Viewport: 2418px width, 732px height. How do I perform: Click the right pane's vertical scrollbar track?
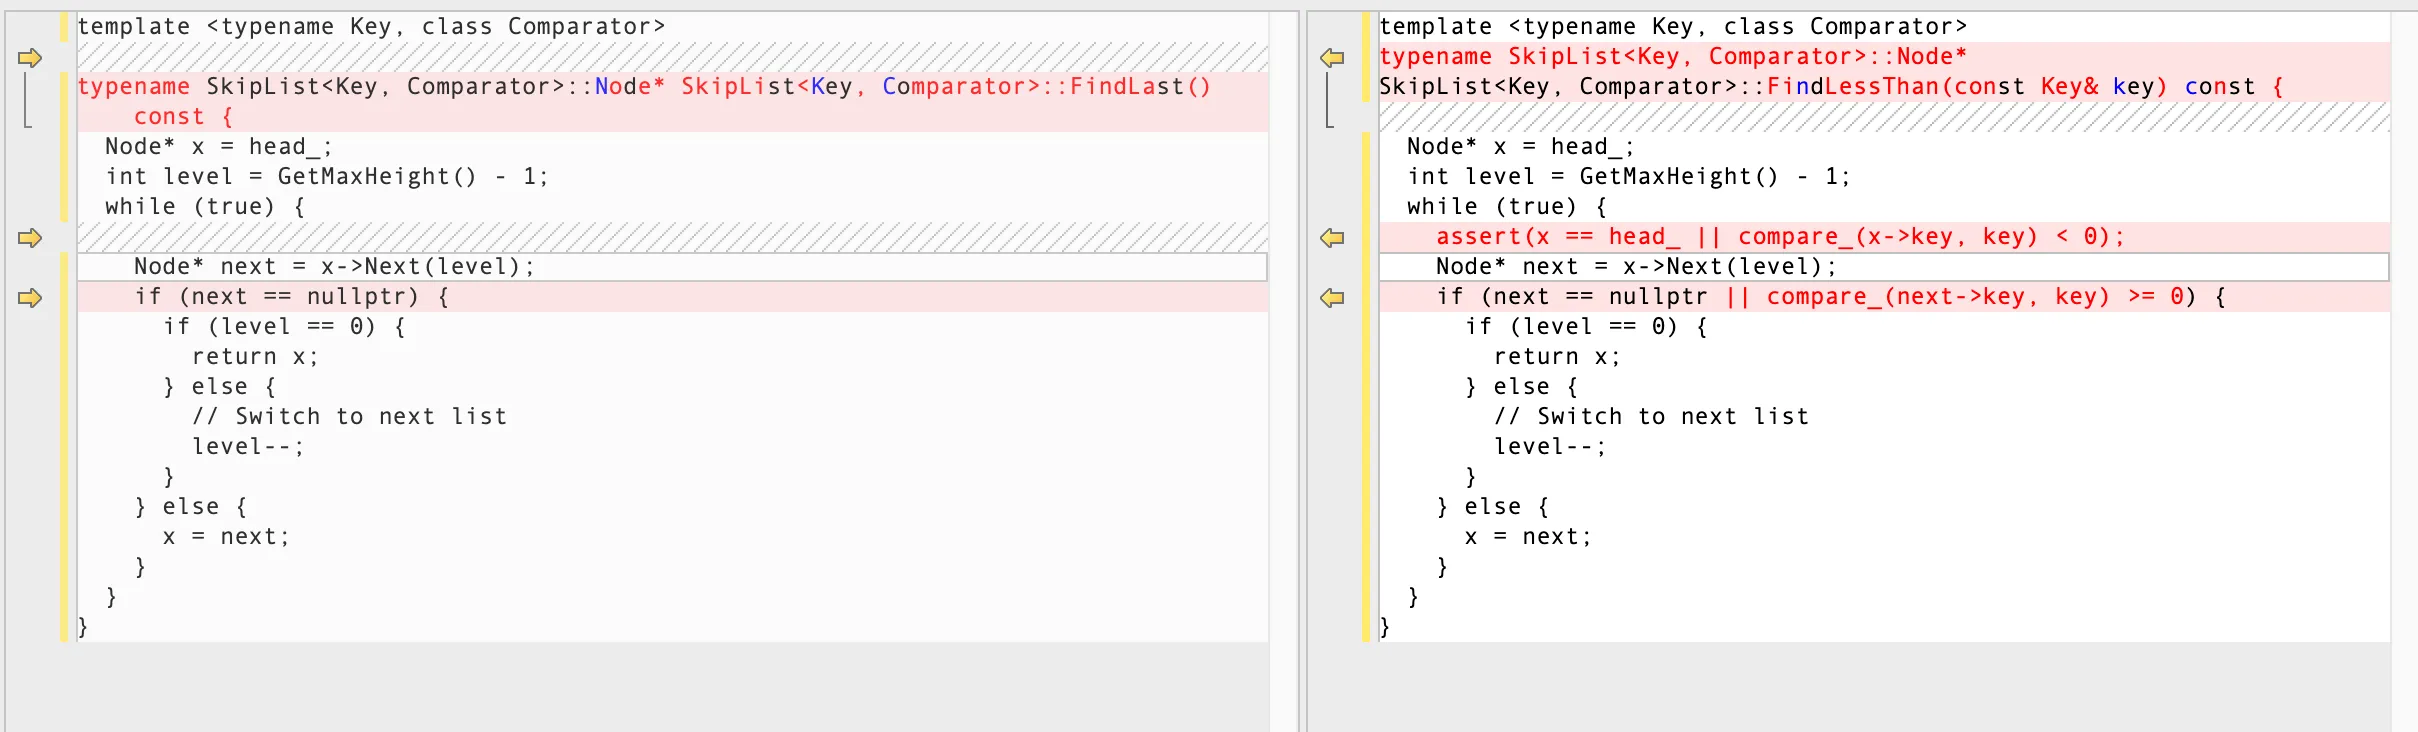pyautogui.click(x=2404, y=400)
